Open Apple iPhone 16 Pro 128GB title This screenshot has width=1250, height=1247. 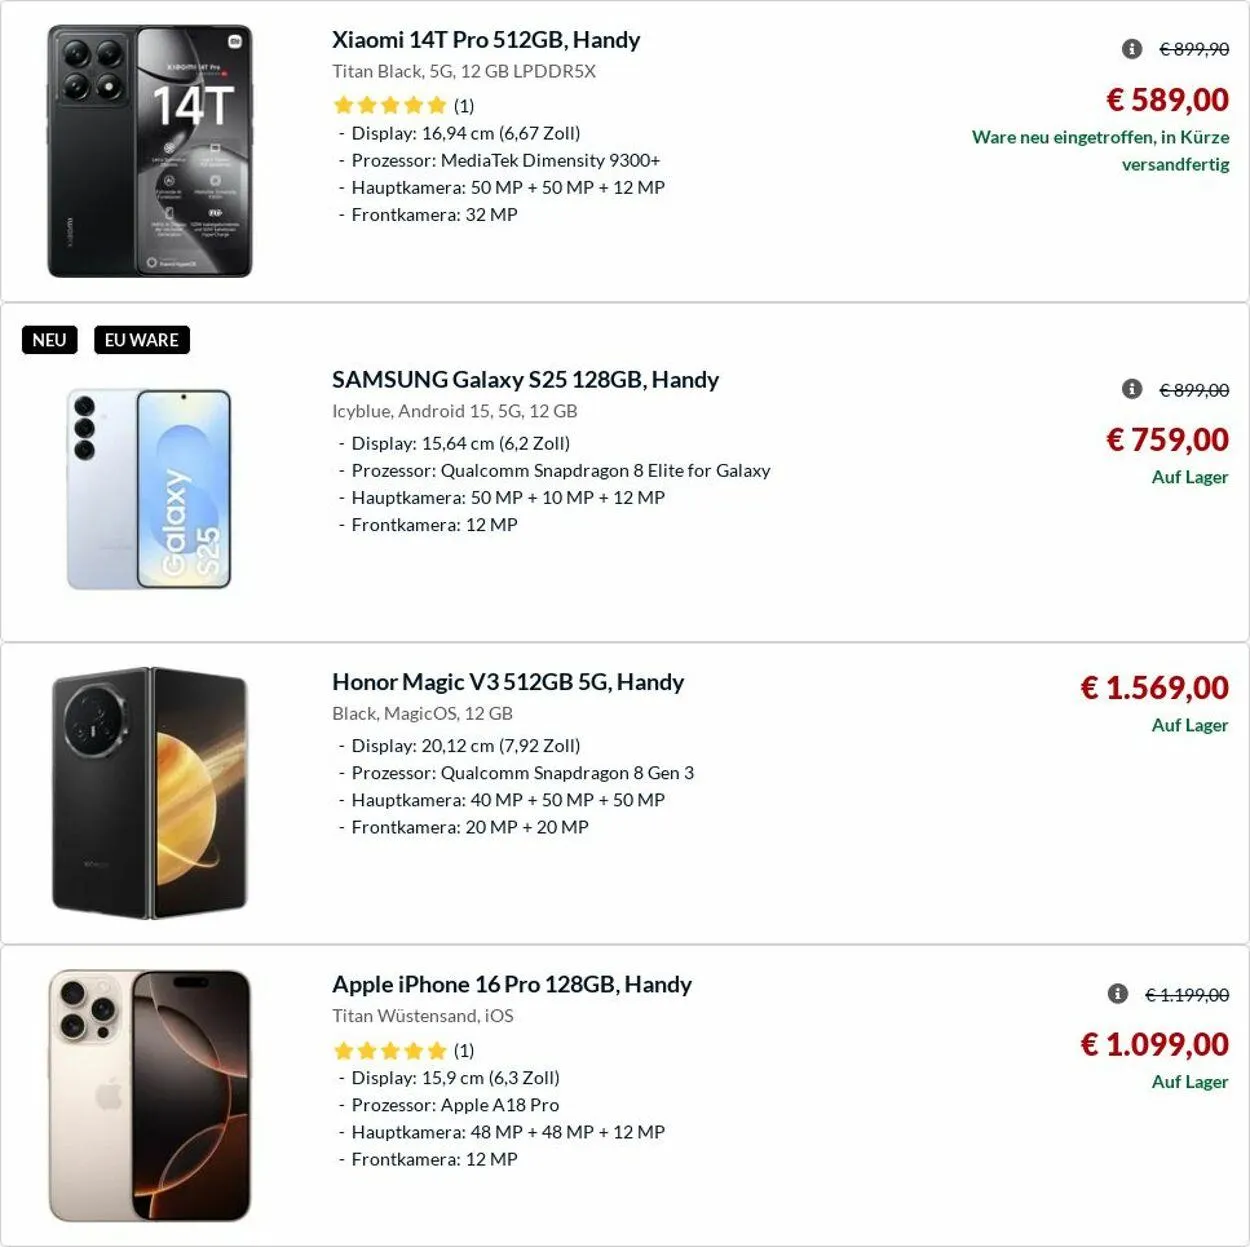click(x=512, y=984)
